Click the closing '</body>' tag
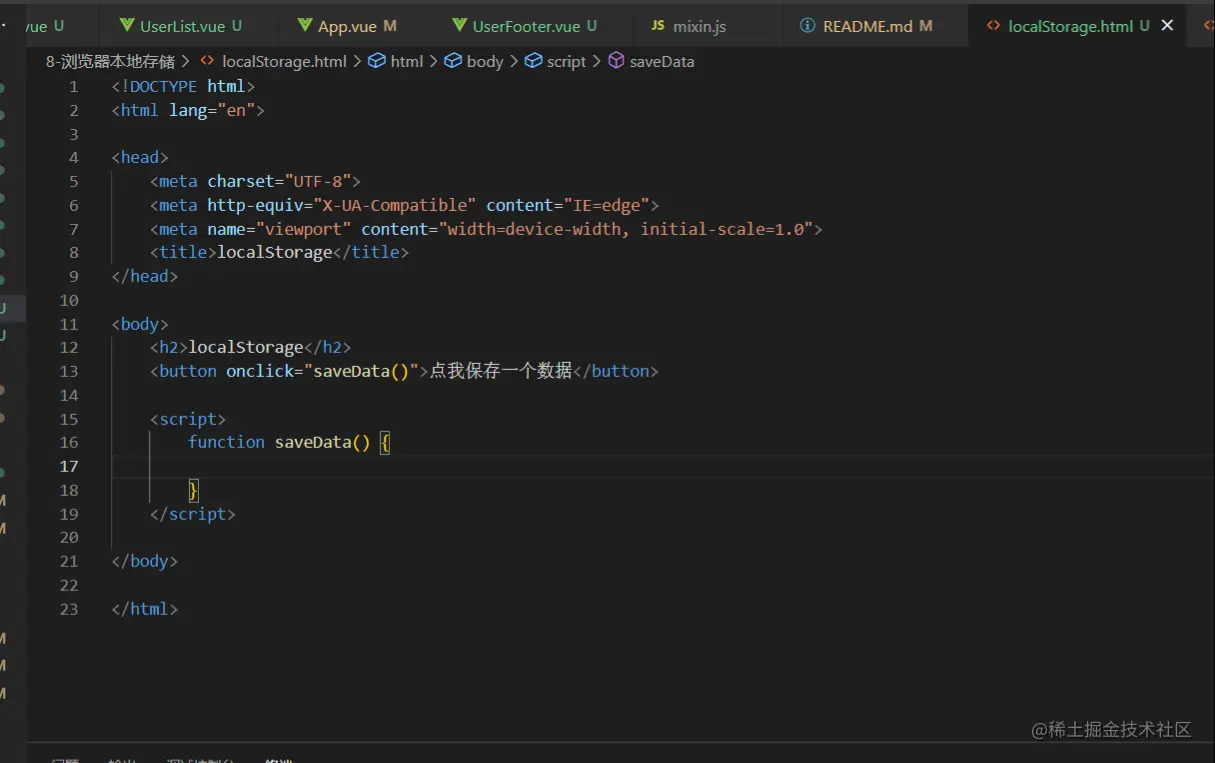 [x=145, y=561]
